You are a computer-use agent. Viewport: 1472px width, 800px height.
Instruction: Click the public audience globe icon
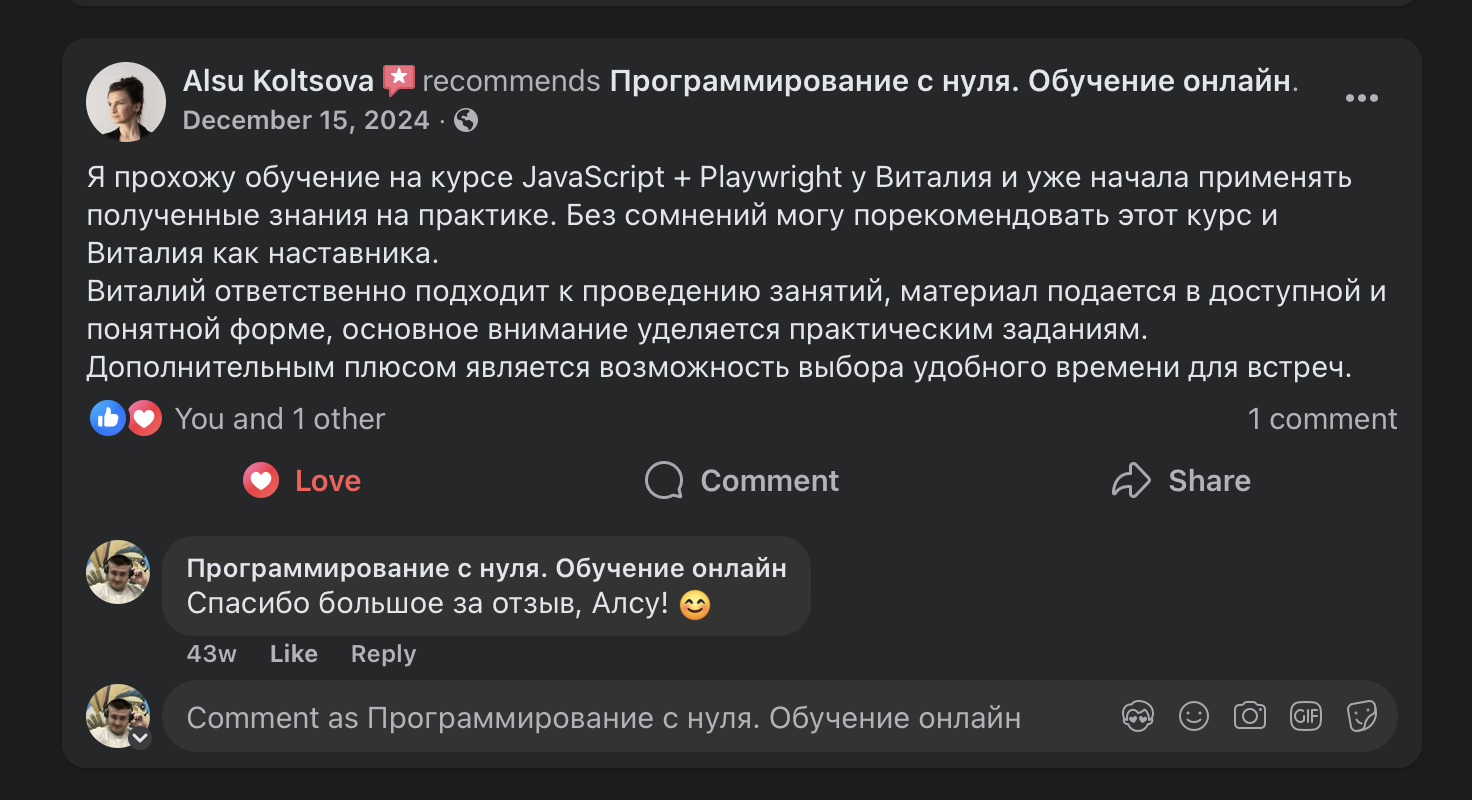(x=463, y=120)
